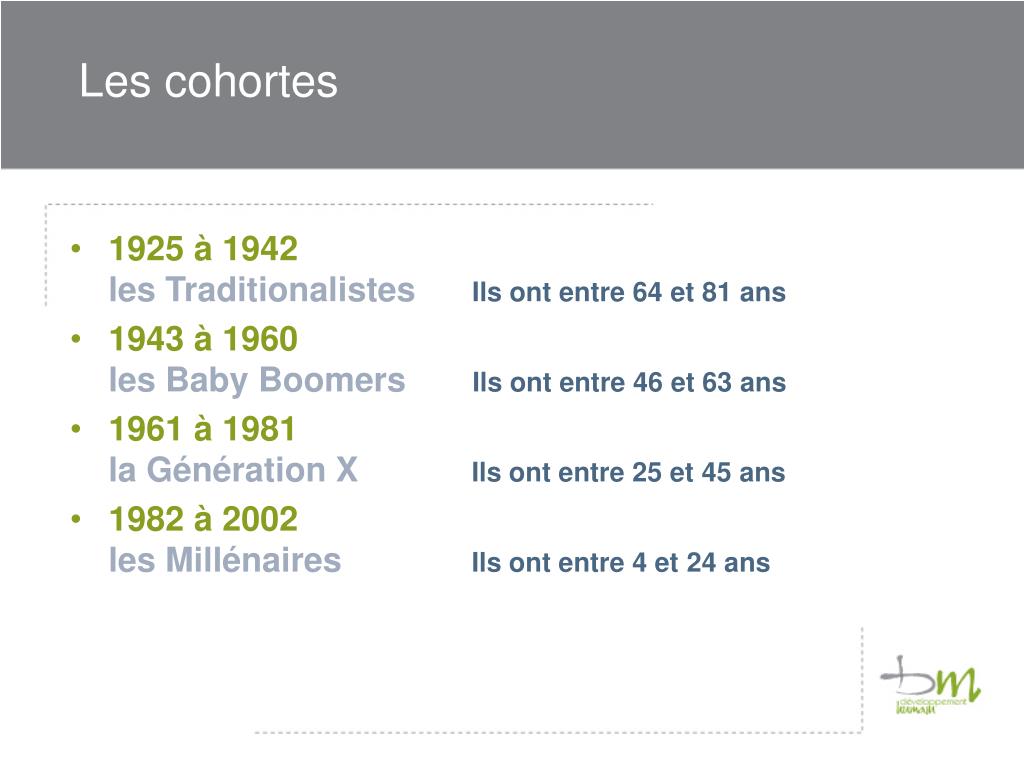
Task: Click the 'les Millénaires' label
Action: click(225, 560)
